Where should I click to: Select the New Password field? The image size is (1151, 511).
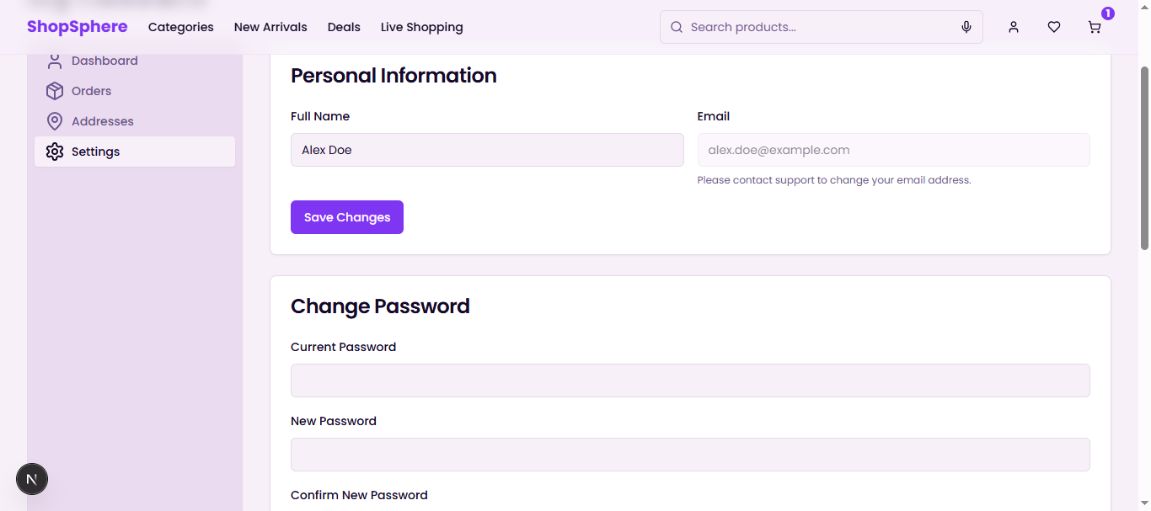pos(690,455)
